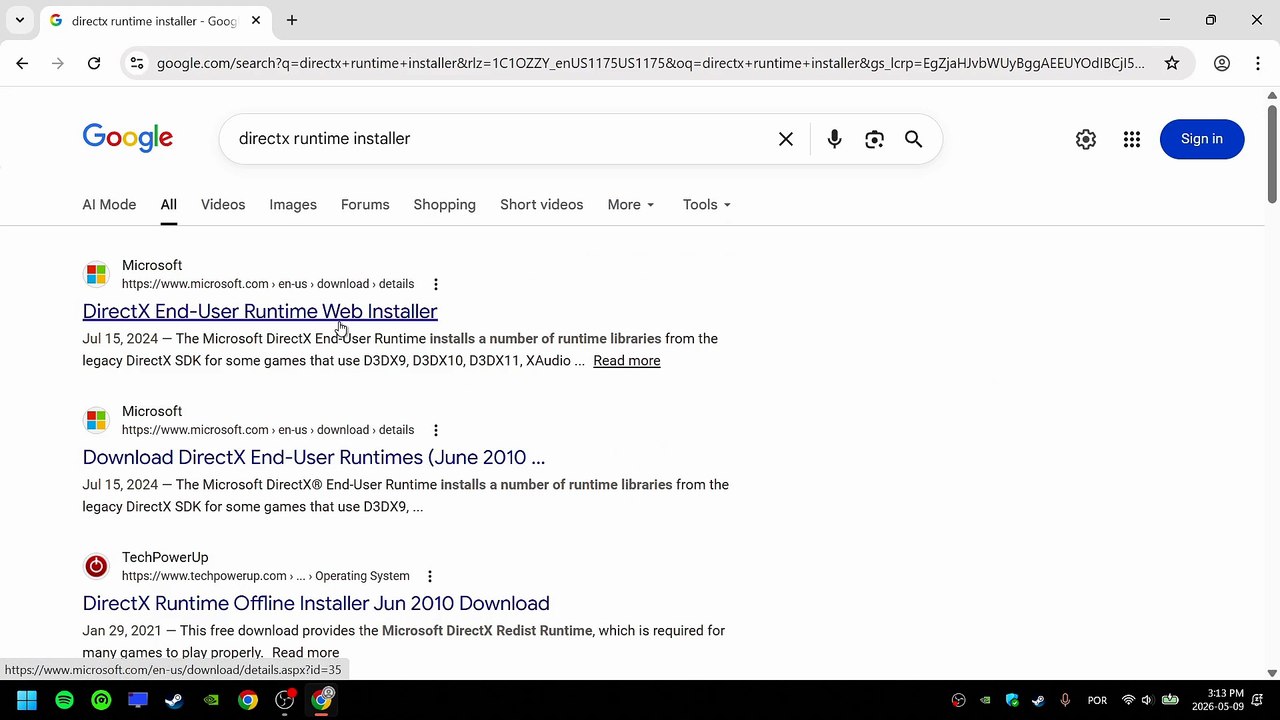Open the Forums results tab
1280x720 pixels.
[x=365, y=205]
